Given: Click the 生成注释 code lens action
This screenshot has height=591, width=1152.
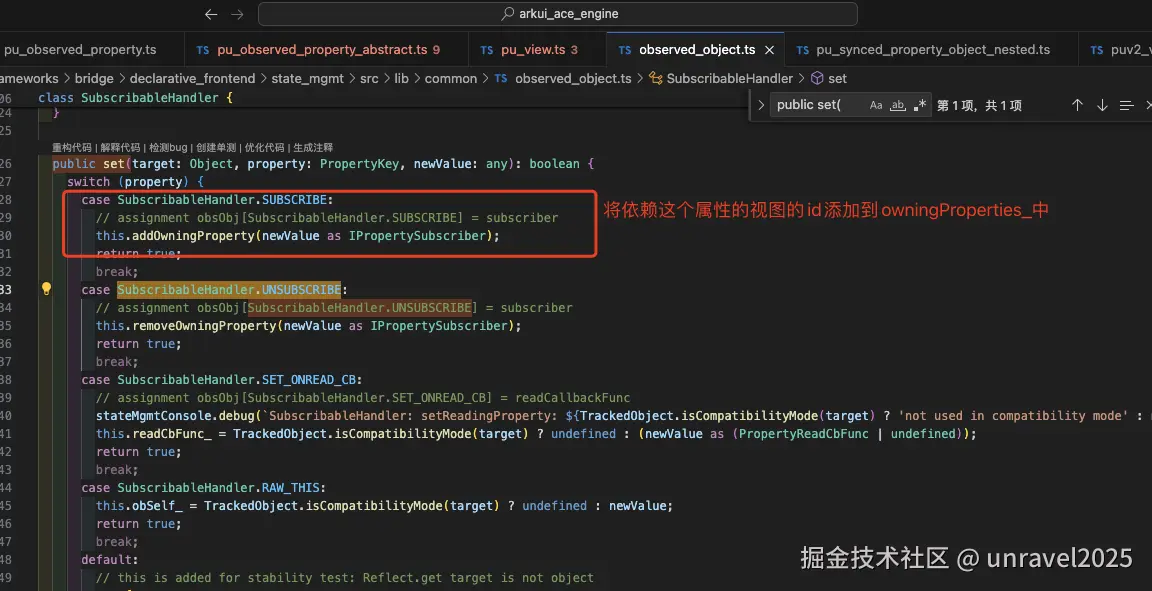Looking at the screenshot, I should (x=313, y=147).
